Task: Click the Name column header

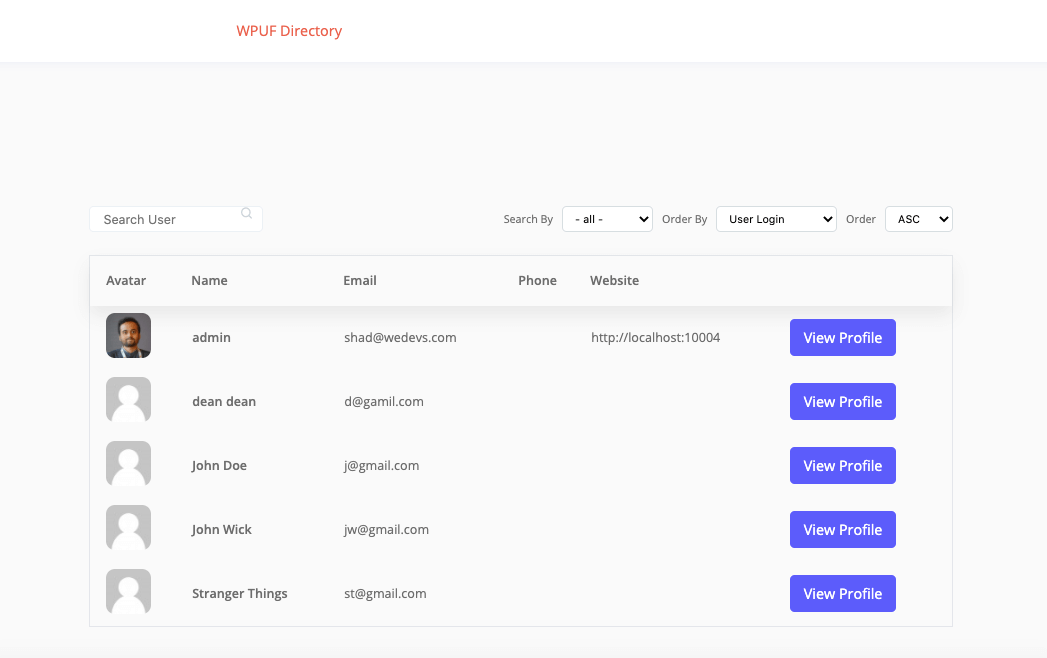Action: tap(210, 281)
